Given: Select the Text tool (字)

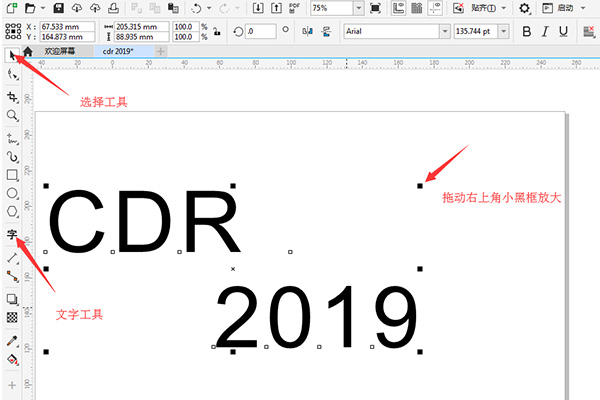Looking at the screenshot, I should click(12, 234).
